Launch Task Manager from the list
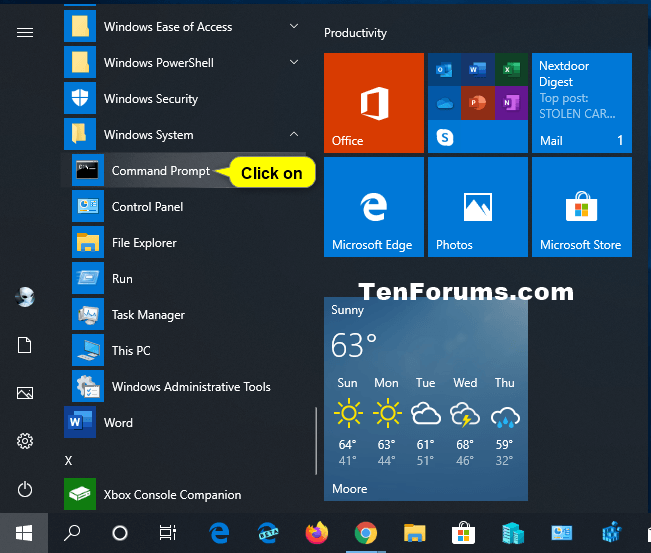Image resolution: width=651 pixels, height=553 pixels. pos(184,315)
